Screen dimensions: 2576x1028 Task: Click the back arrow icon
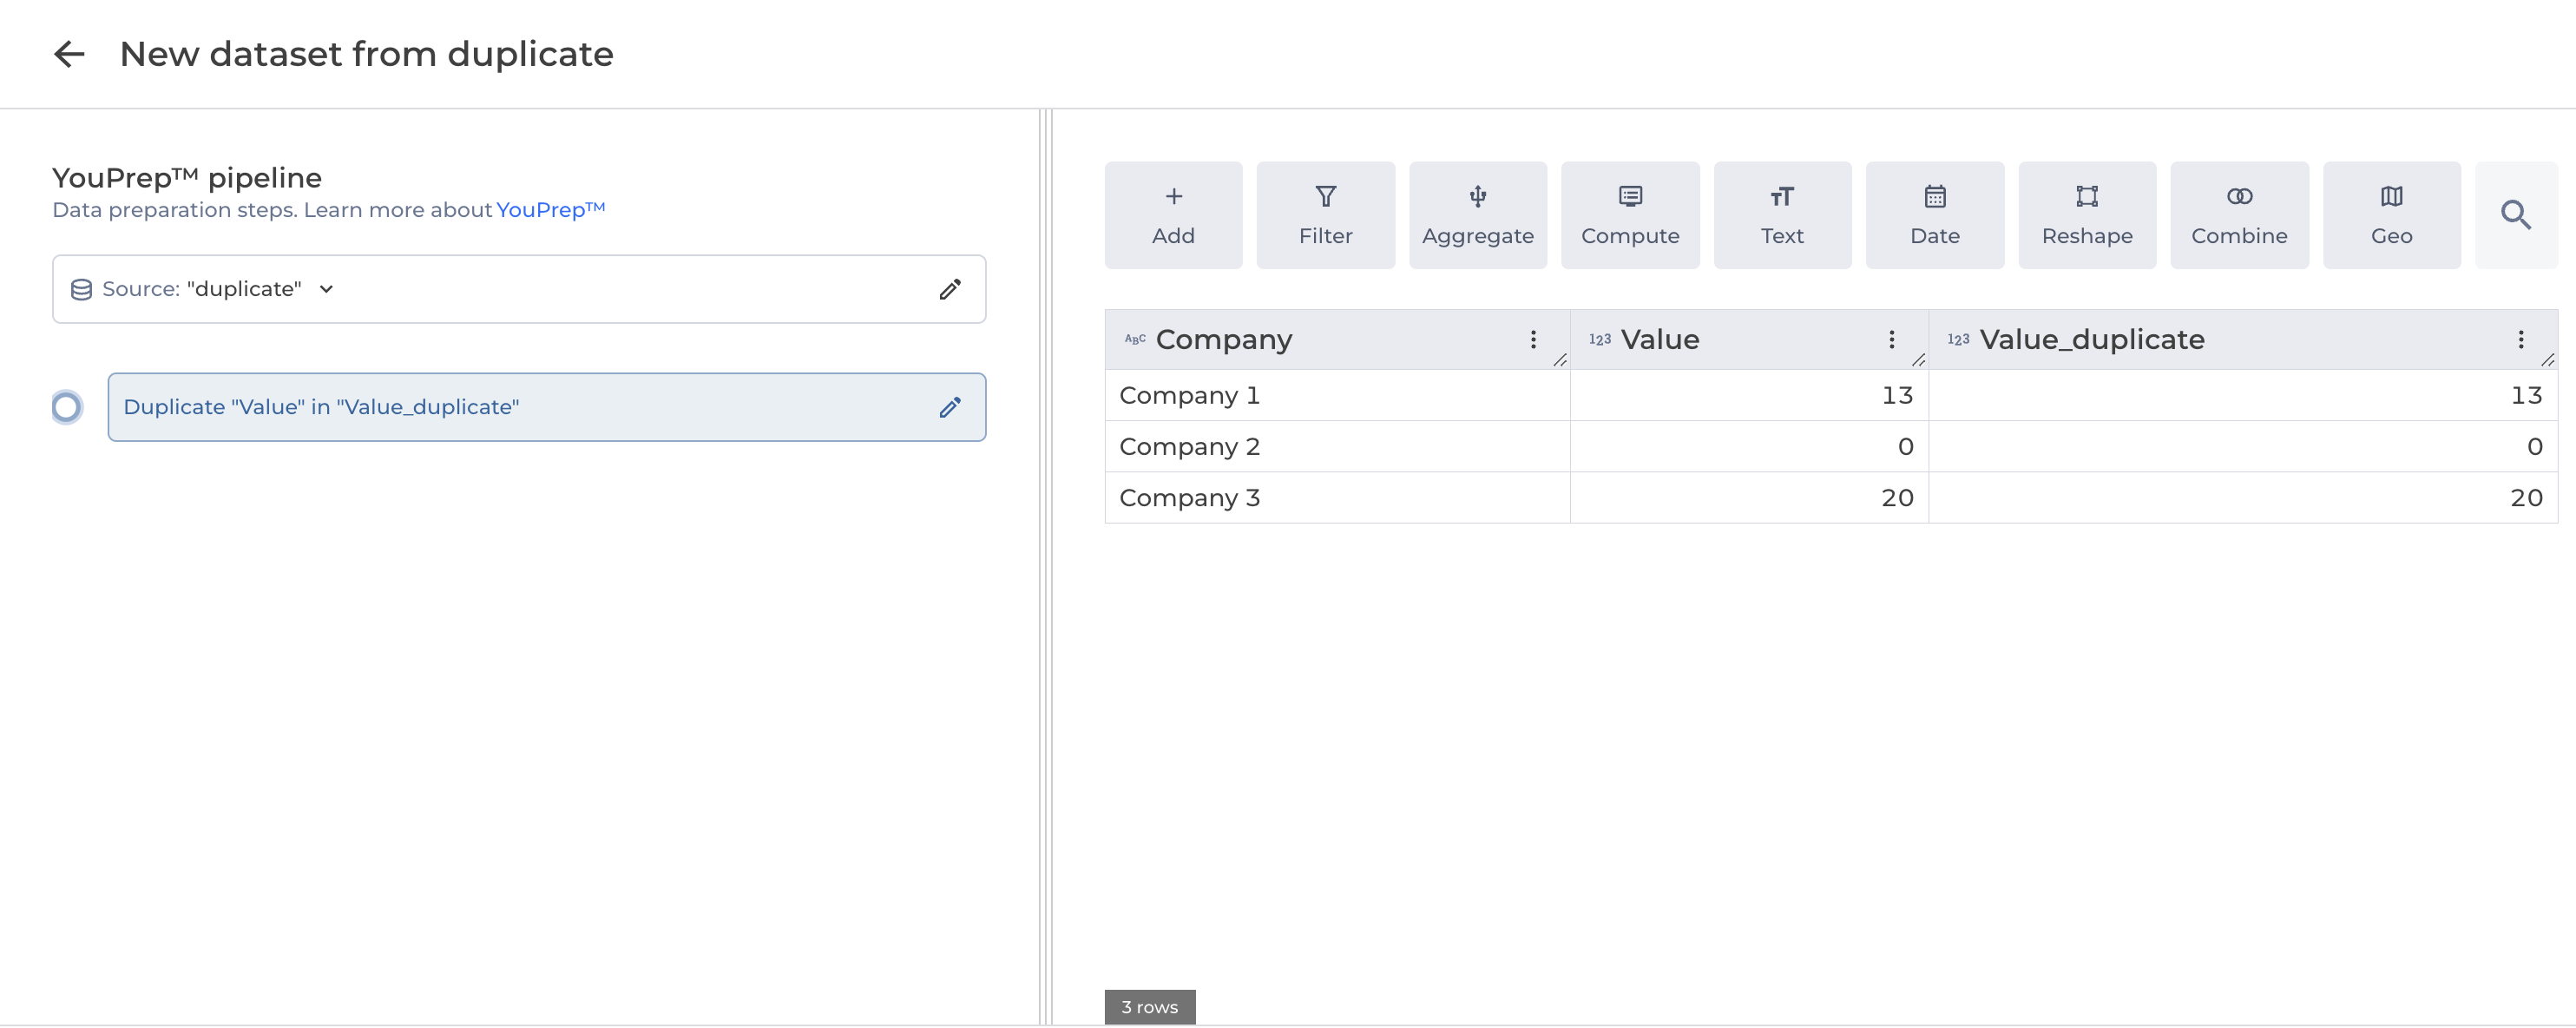click(69, 54)
